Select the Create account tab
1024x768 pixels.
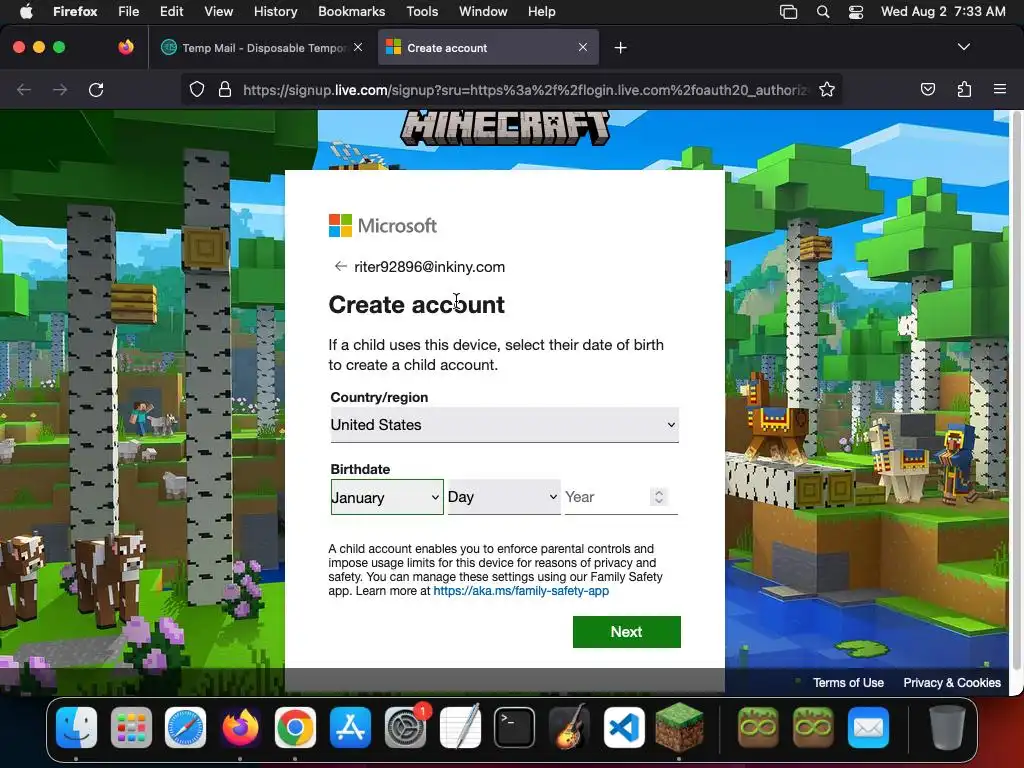click(488, 48)
